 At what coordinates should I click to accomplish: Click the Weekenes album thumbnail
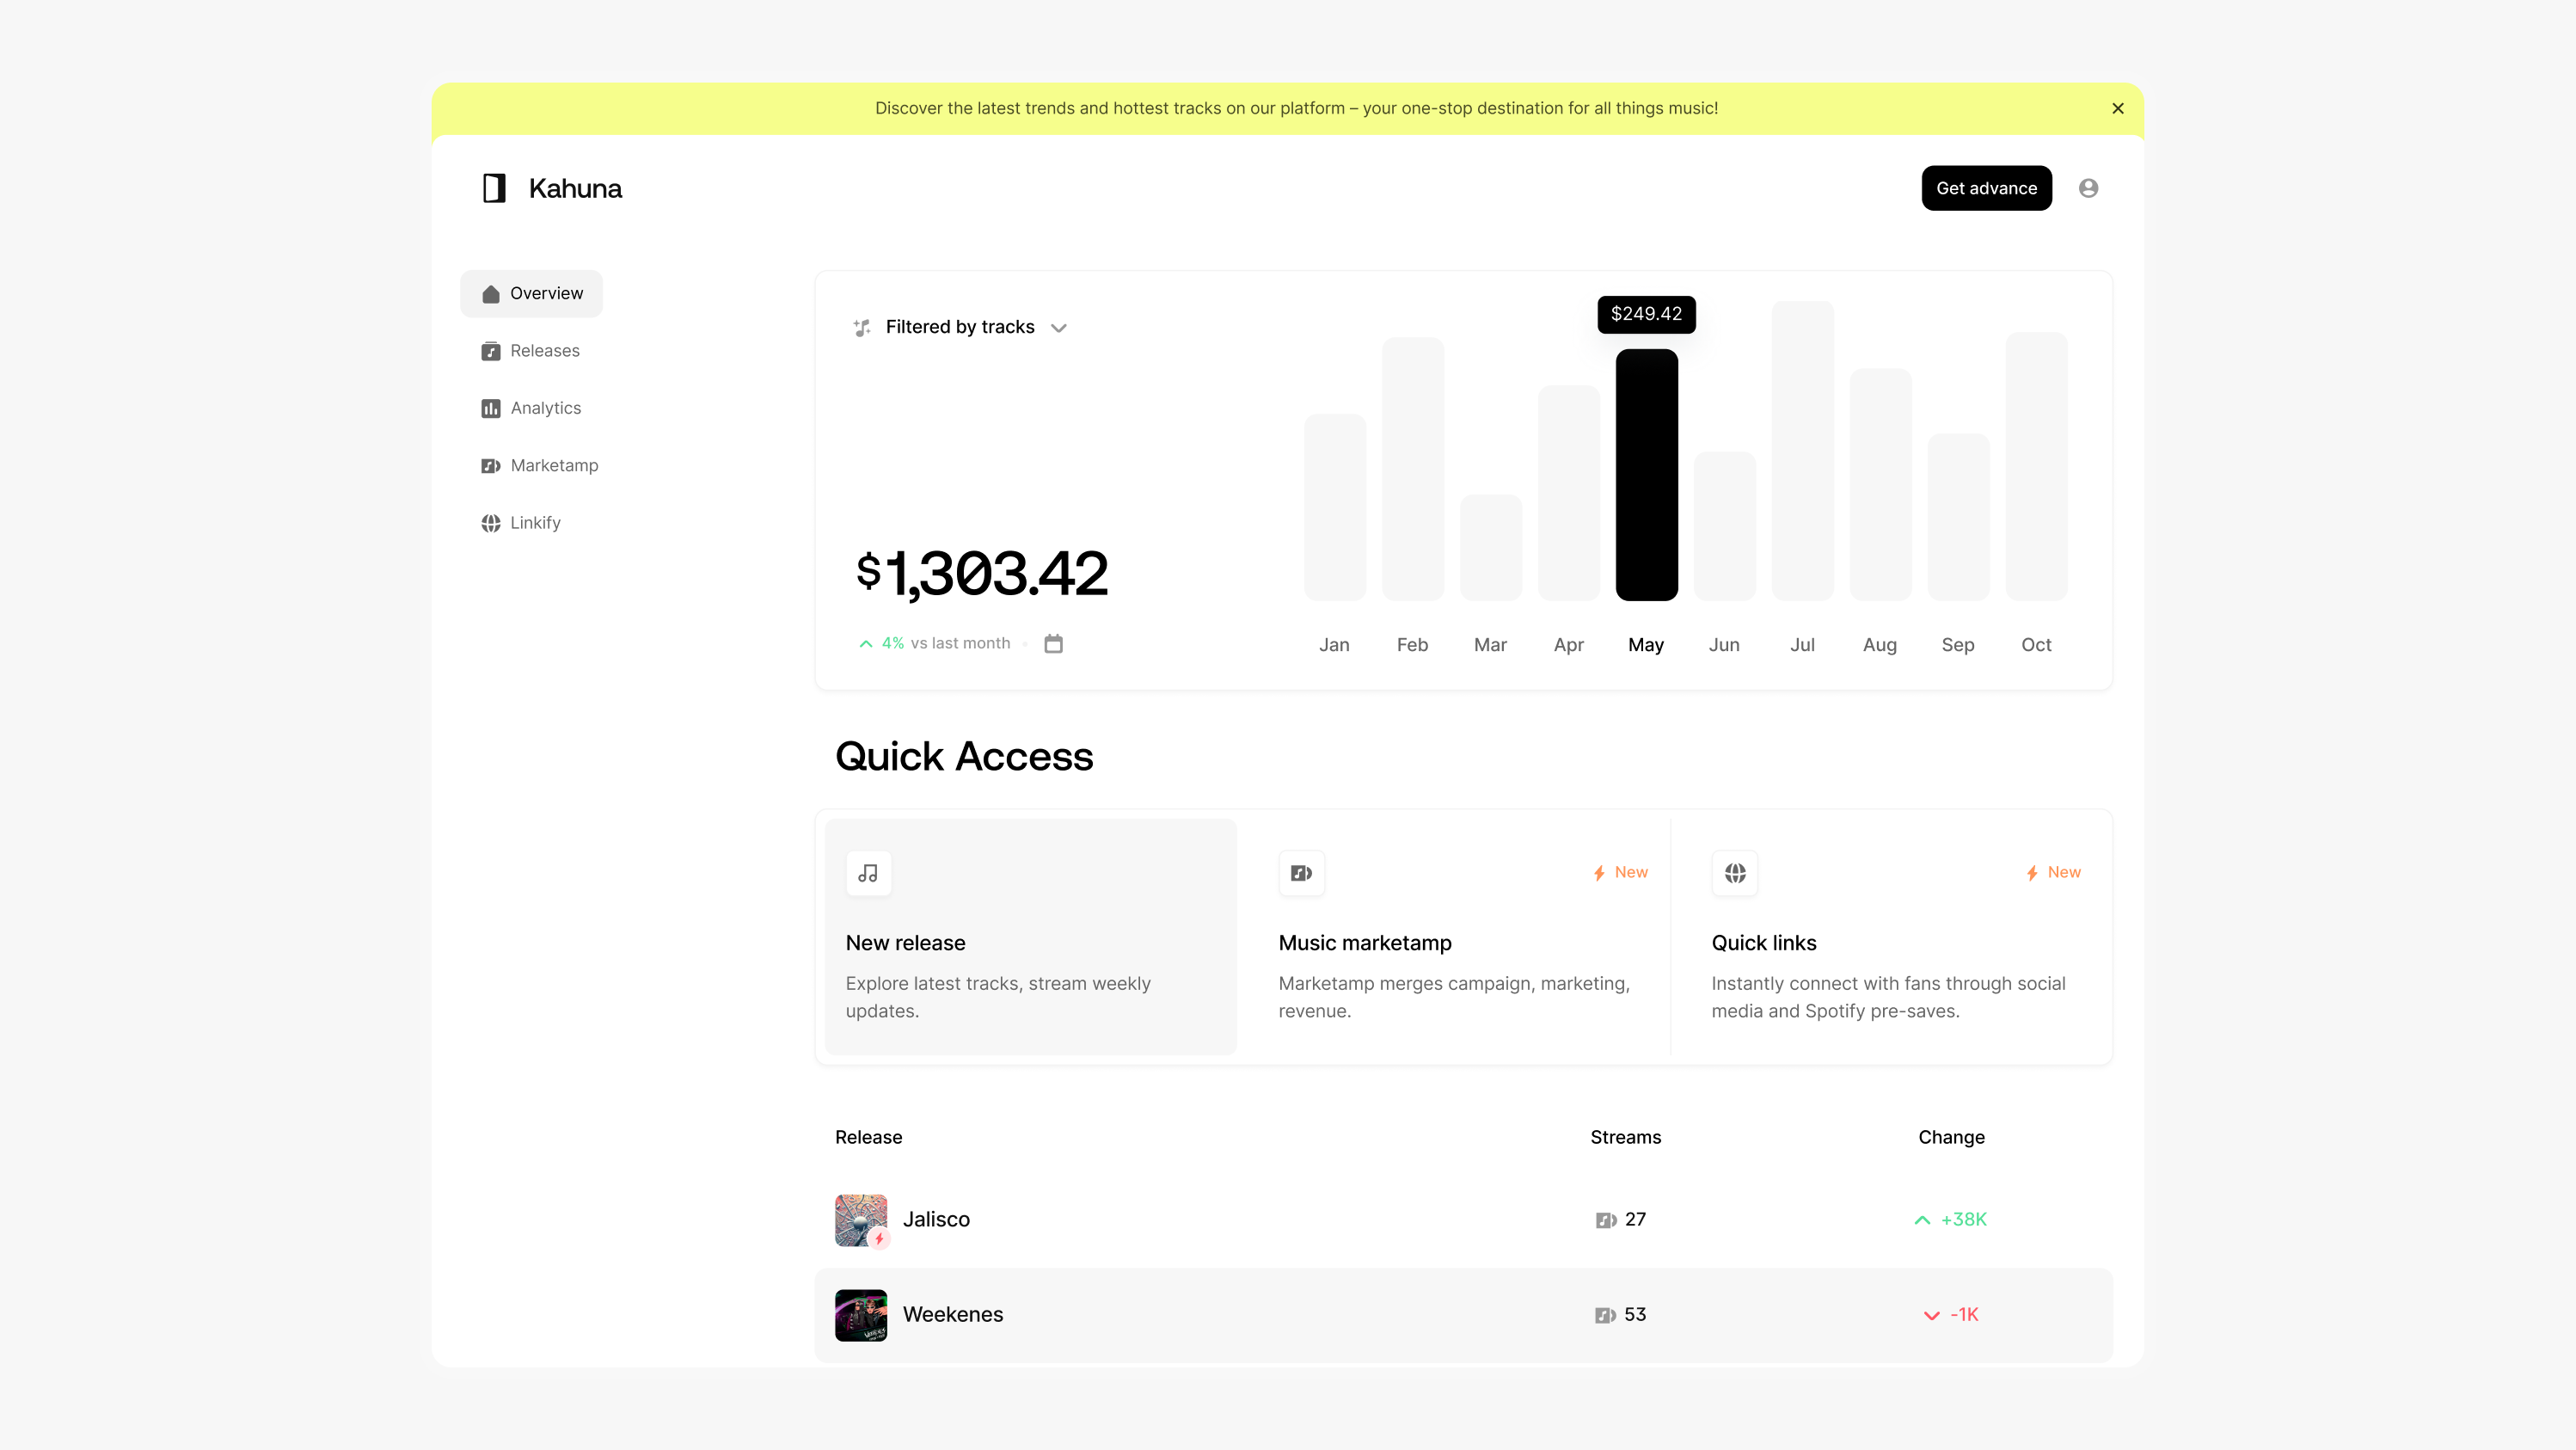[x=861, y=1315]
